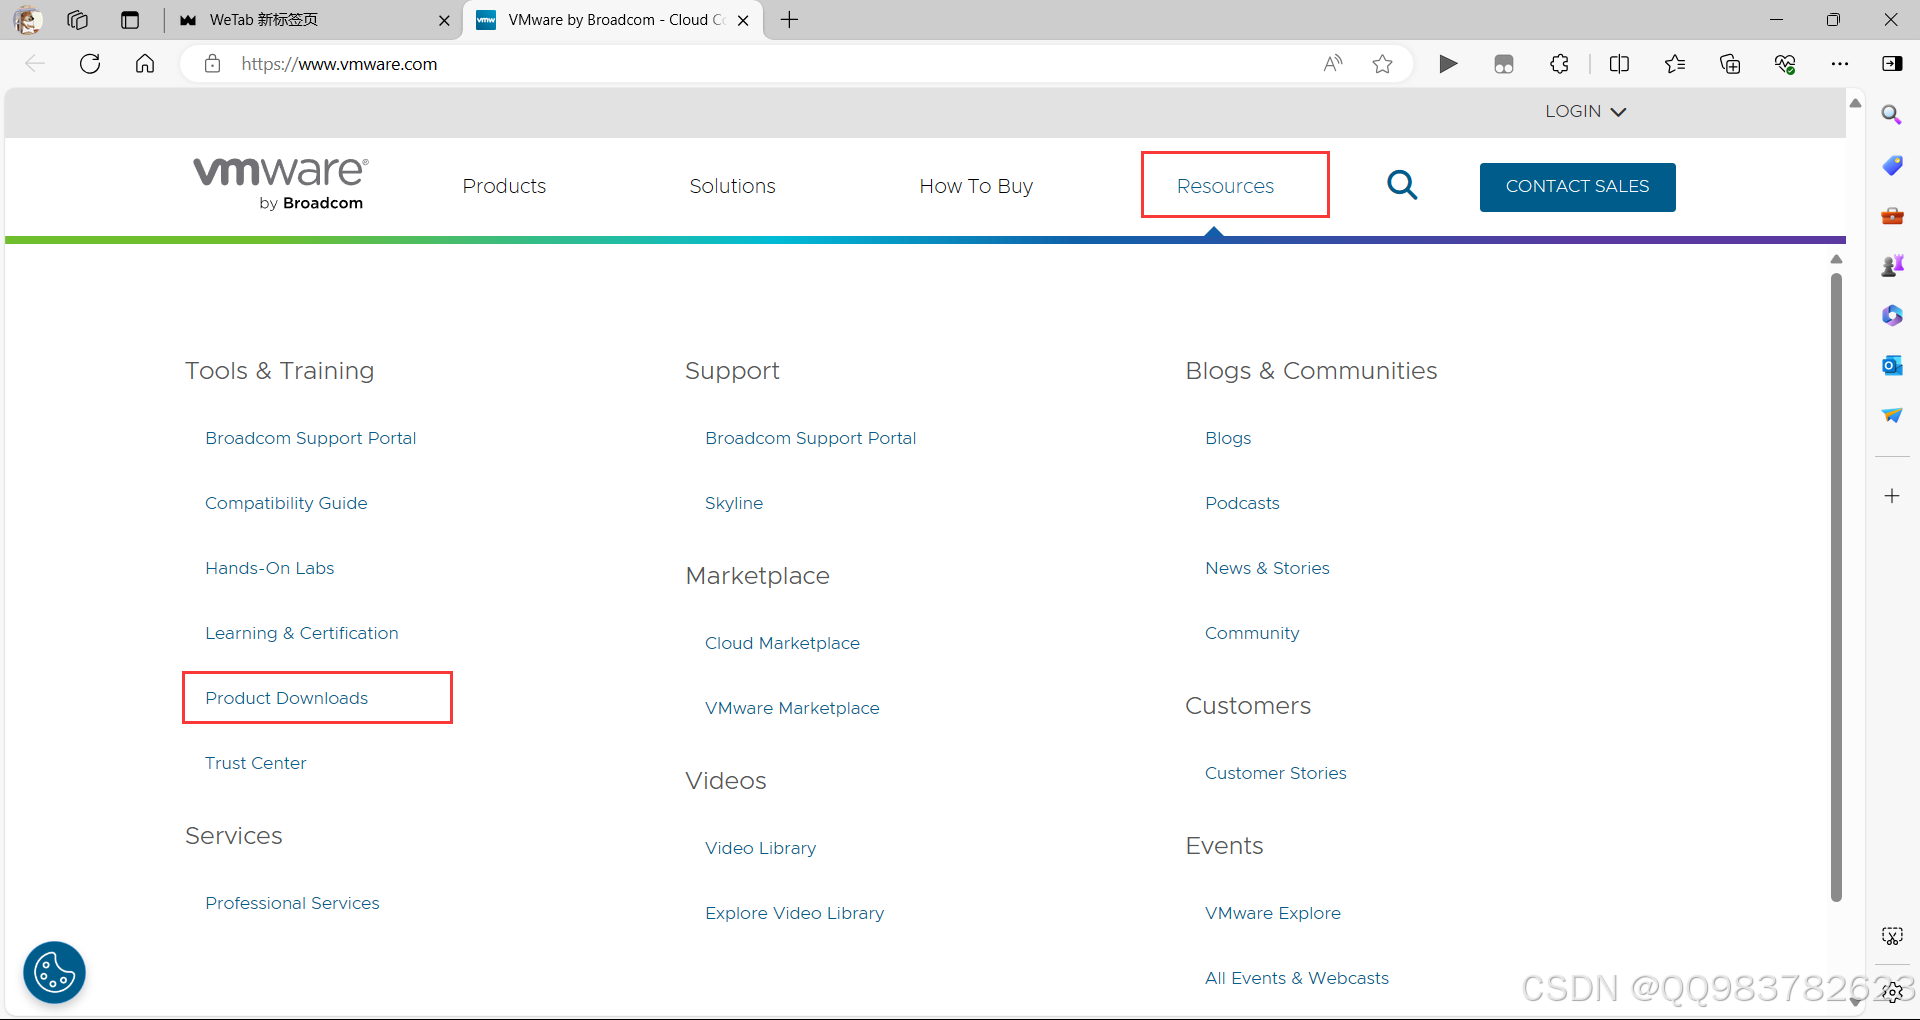Open Customer Stories link
The height and width of the screenshot is (1020, 1920).
pyautogui.click(x=1276, y=773)
